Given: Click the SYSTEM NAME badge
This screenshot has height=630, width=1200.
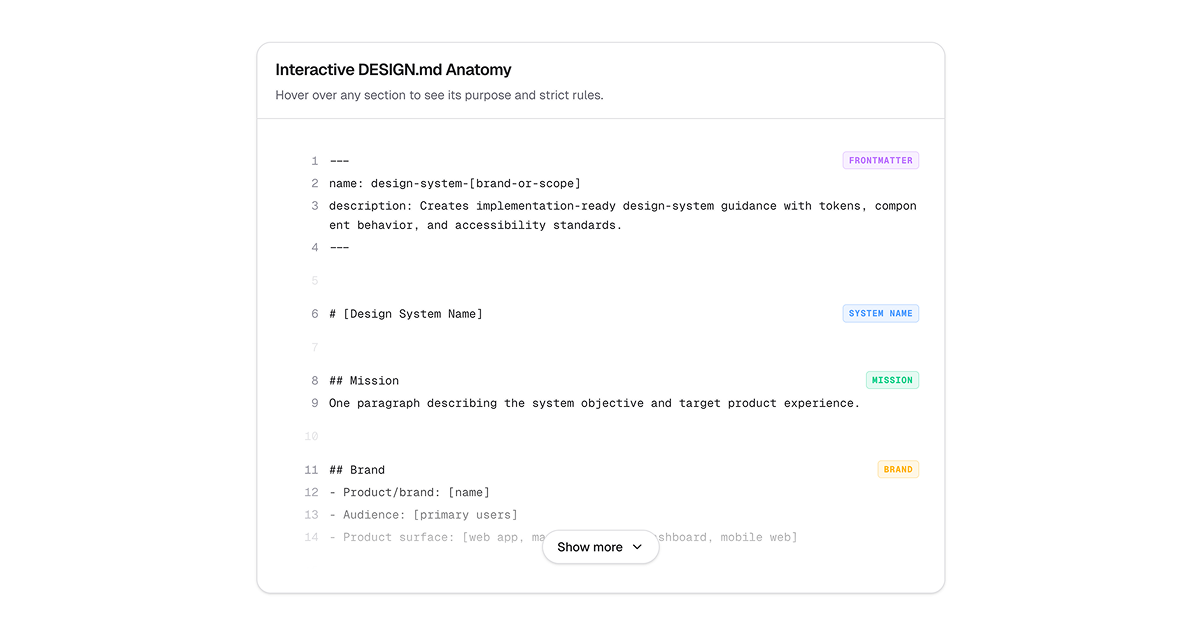Looking at the screenshot, I should 880,313.
